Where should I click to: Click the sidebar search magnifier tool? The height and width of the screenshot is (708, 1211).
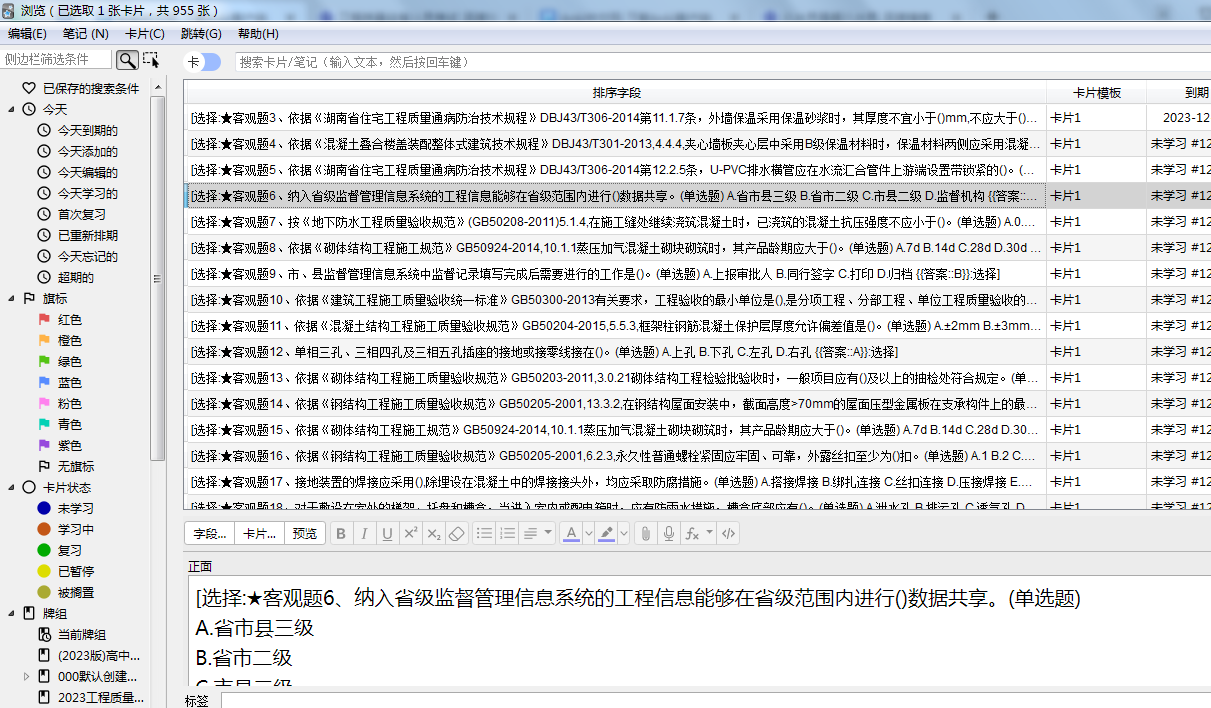(127, 60)
